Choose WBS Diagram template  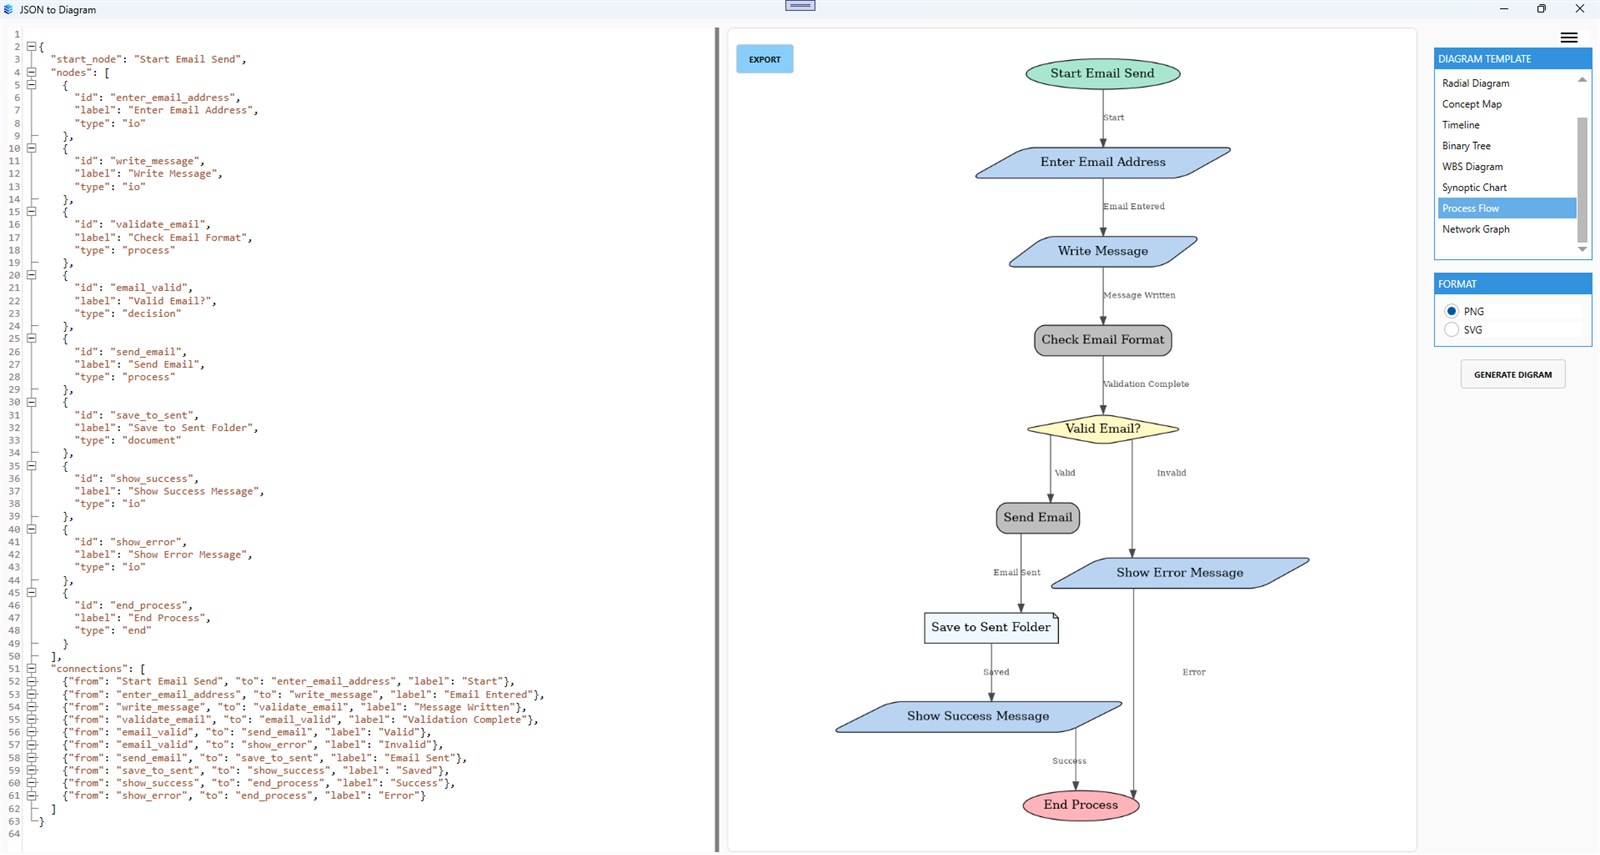point(1506,167)
